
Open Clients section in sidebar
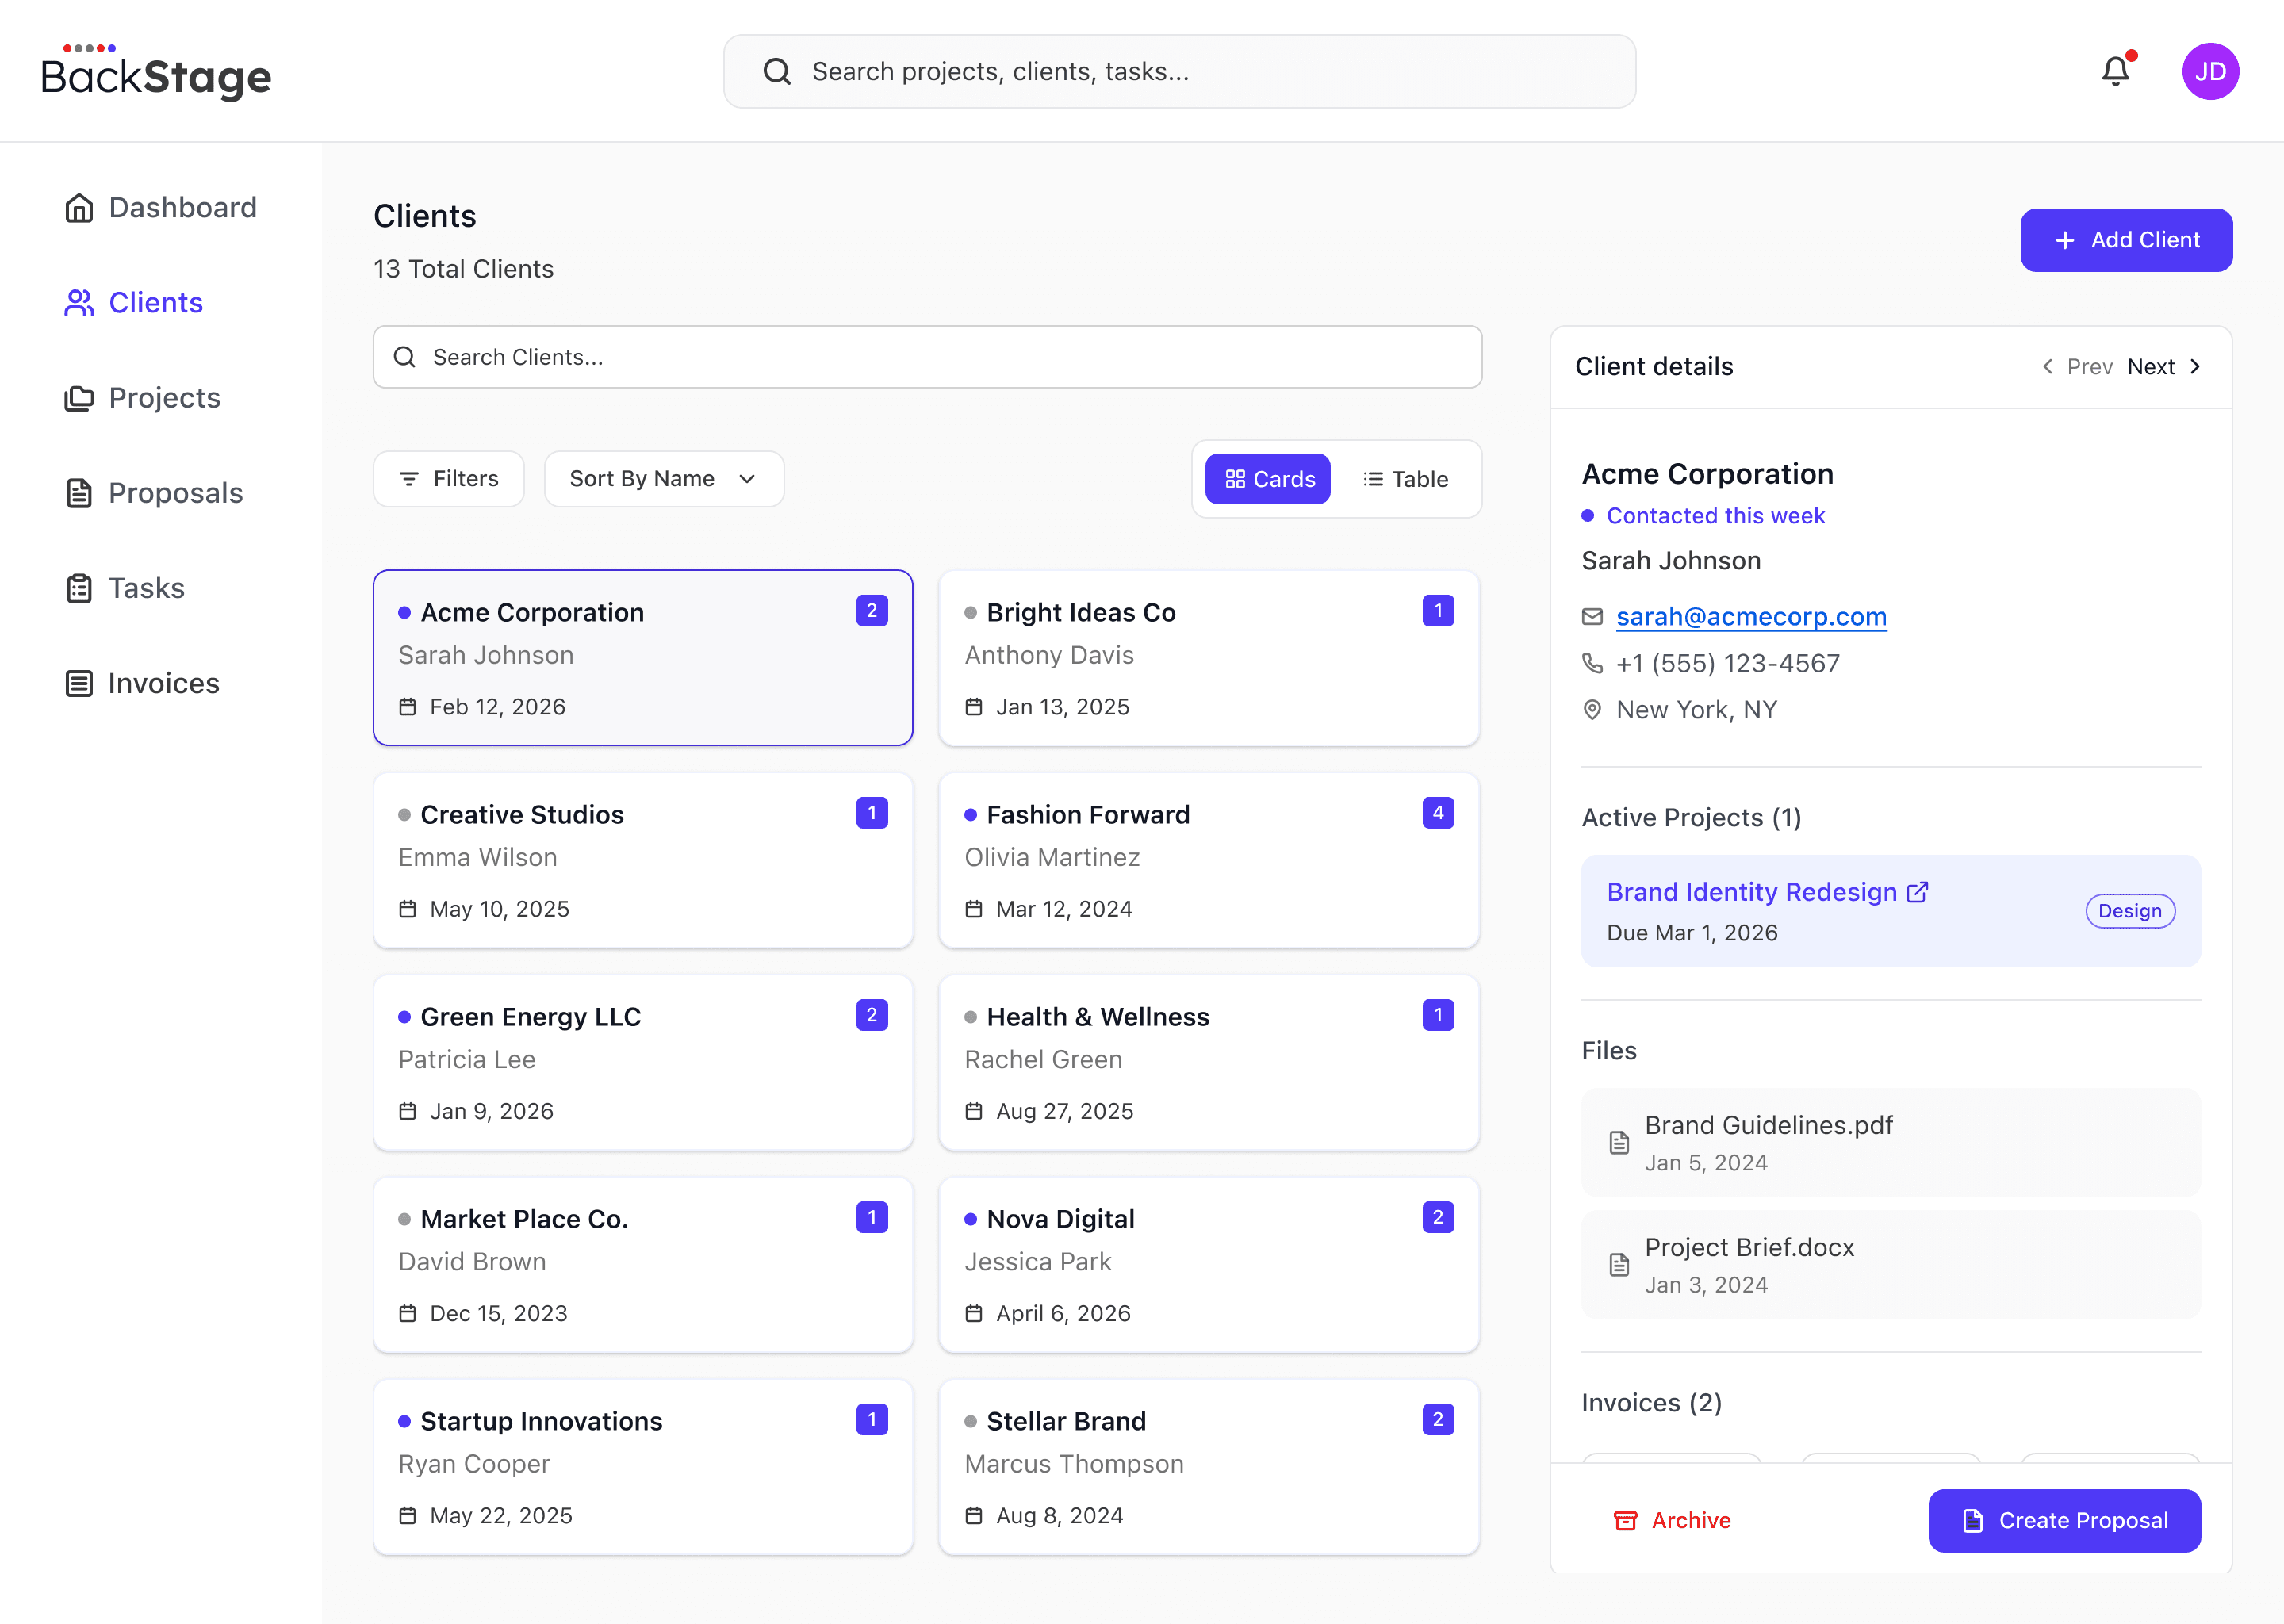(155, 303)
